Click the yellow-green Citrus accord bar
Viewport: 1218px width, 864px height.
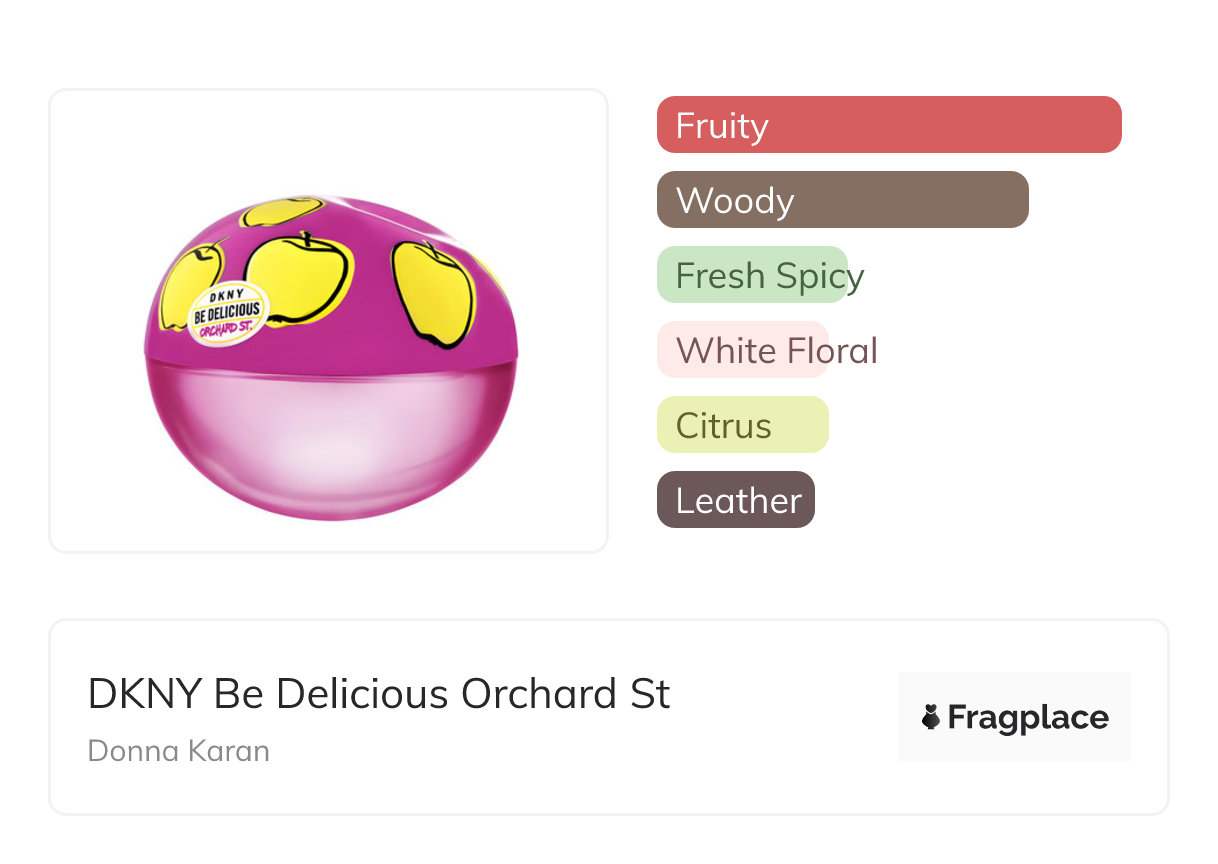pos(742,425)
